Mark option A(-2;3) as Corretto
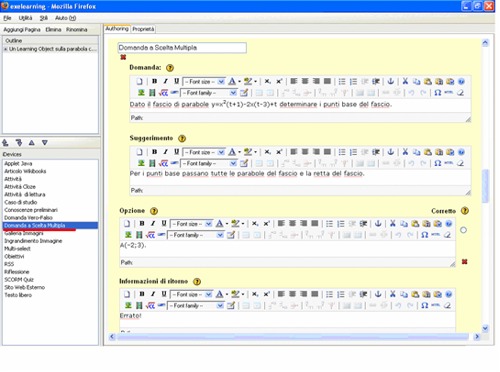Screen dimensions: 500x372 point(463,230)
